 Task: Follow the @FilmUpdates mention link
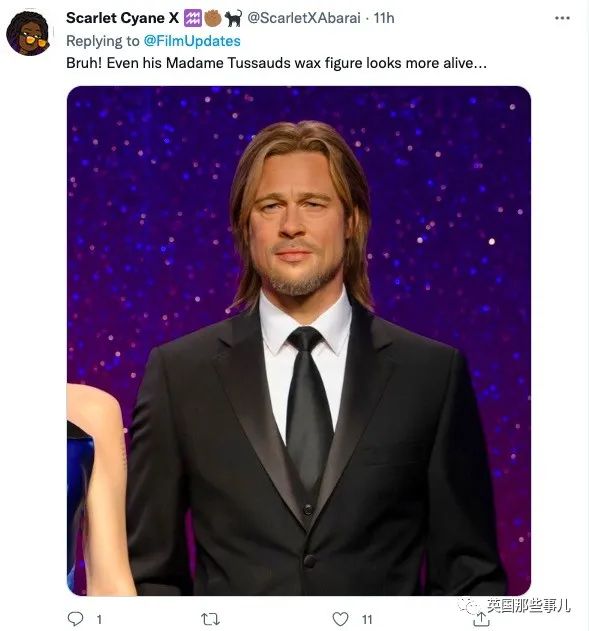coord(192,41)
